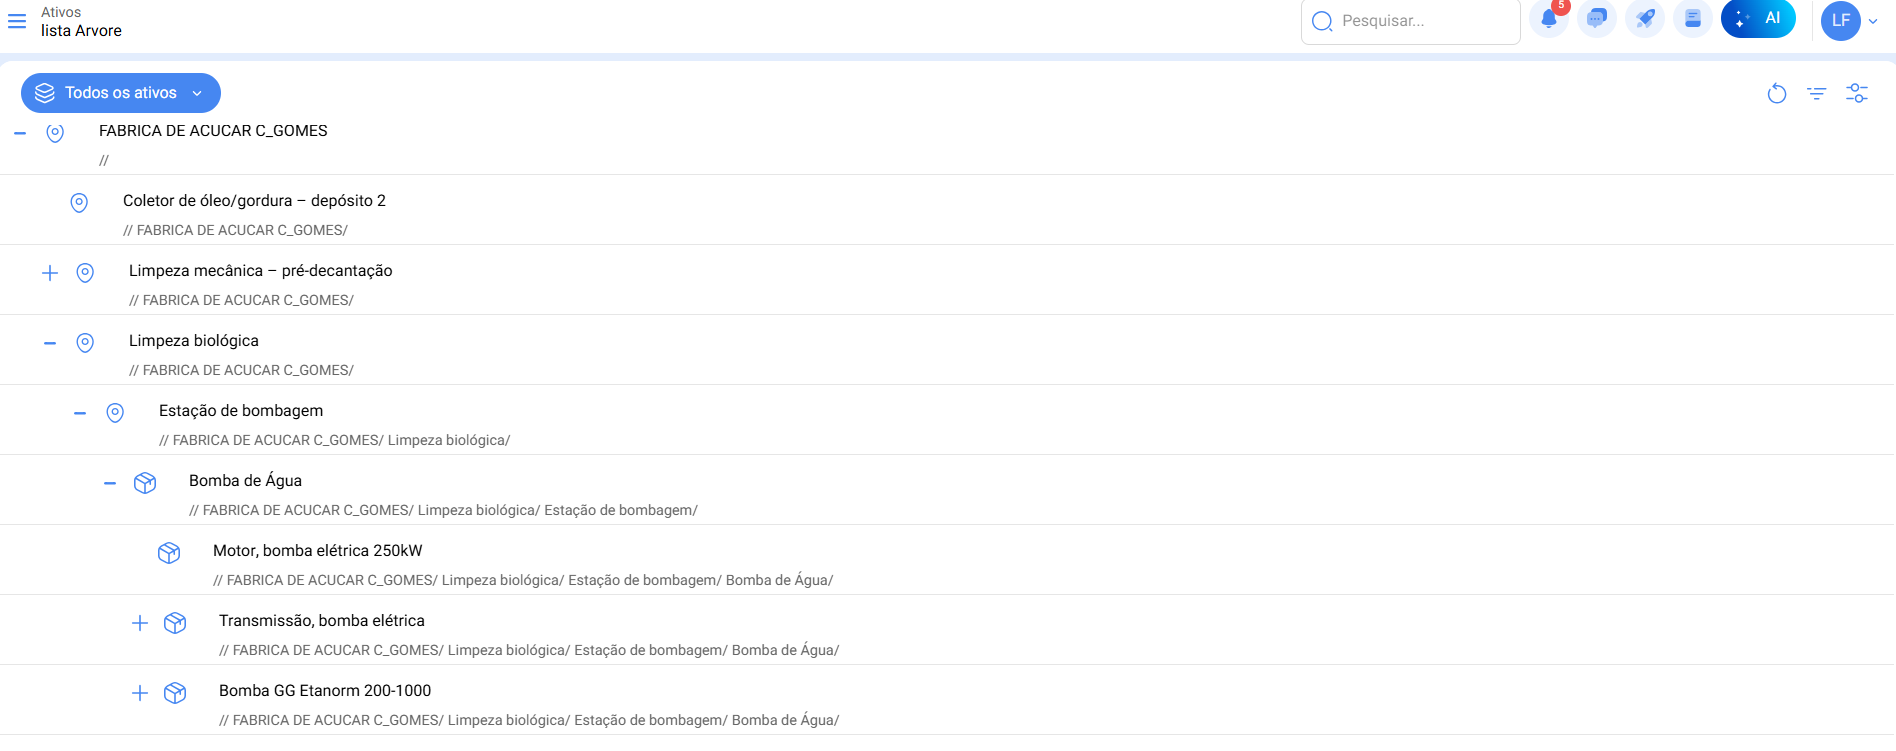Click location icon of Estação de bombagem
This screenshot has width=1896, height=751.
click(115, 413)
